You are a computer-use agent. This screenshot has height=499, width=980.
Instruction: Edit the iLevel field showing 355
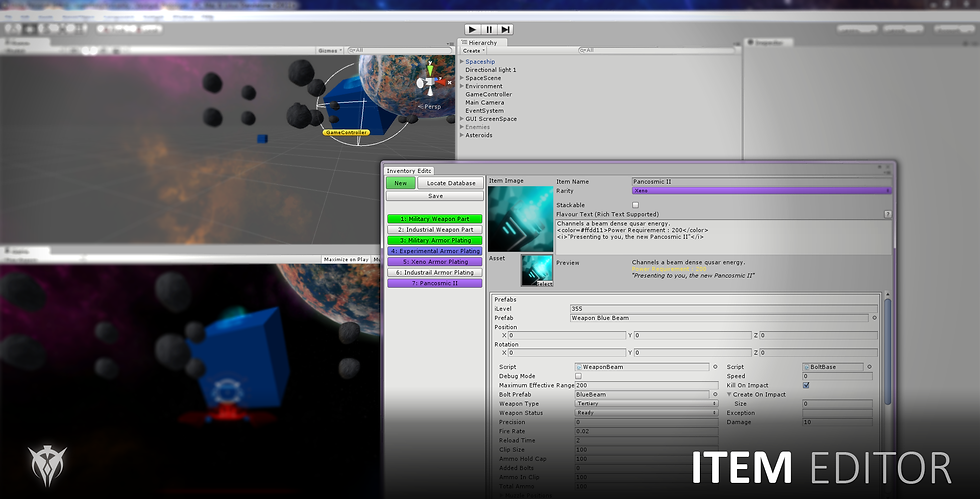click(x=724, y=309)
